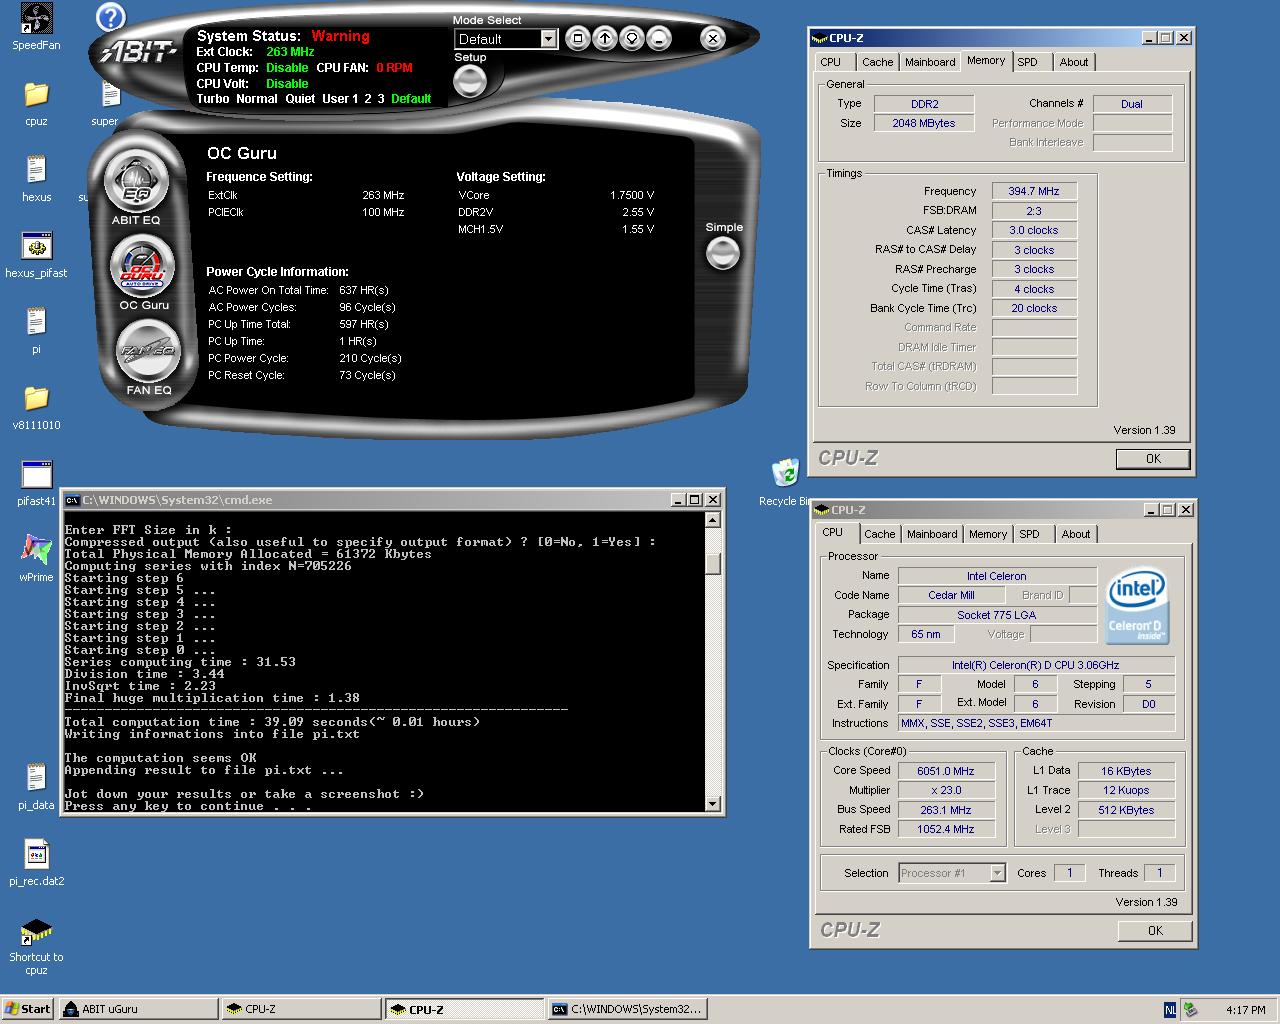This screenshot has height=1024, width=1280.
Task: Click the bulb-shaped round button in uGuru header
Action: (632, 39)
